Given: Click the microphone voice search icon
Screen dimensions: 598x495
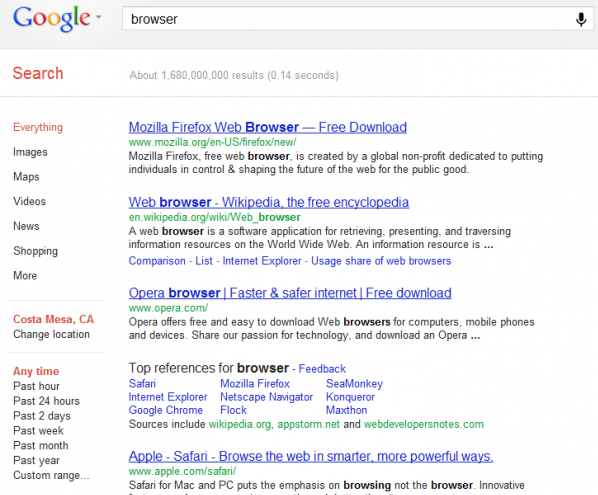Looking at the screenshot, I should coord(580,19).
